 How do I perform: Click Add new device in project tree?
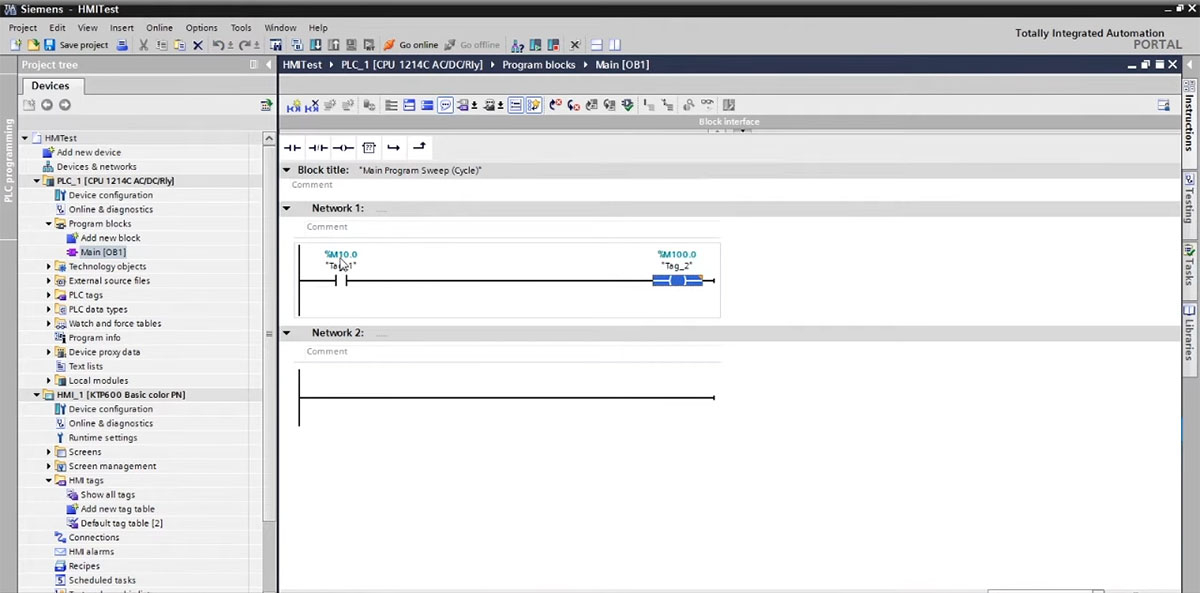[89, 153]
